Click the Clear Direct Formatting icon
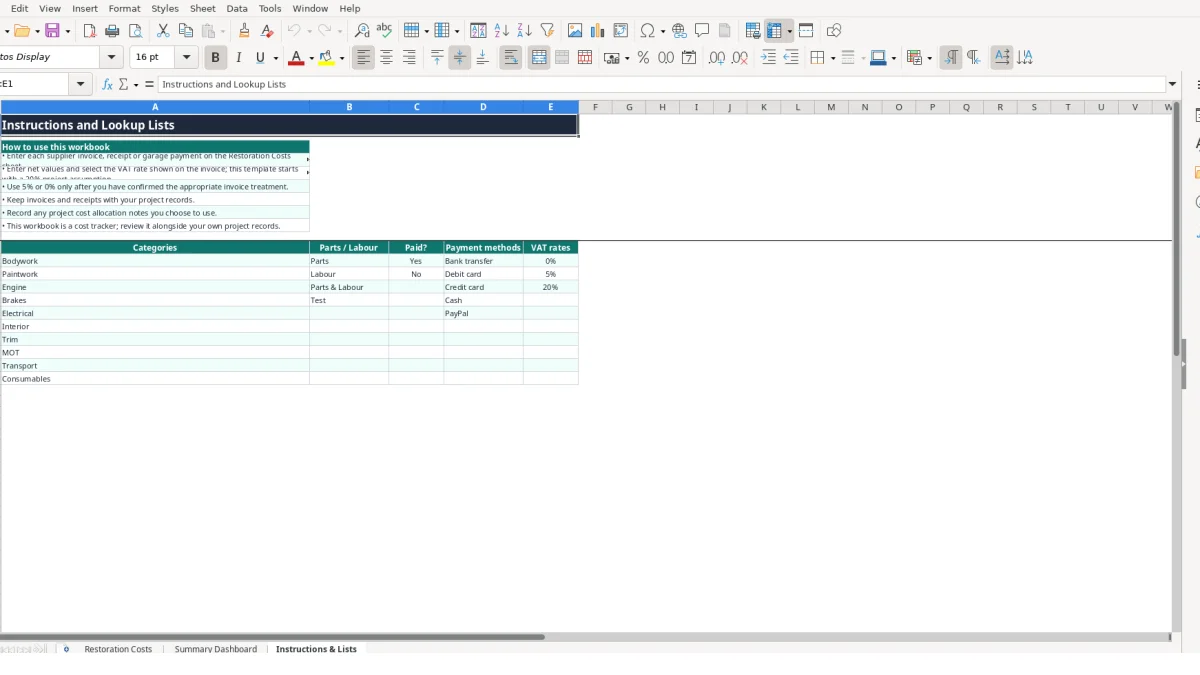This screenshot has width=1200, height=675. point(267,31)
